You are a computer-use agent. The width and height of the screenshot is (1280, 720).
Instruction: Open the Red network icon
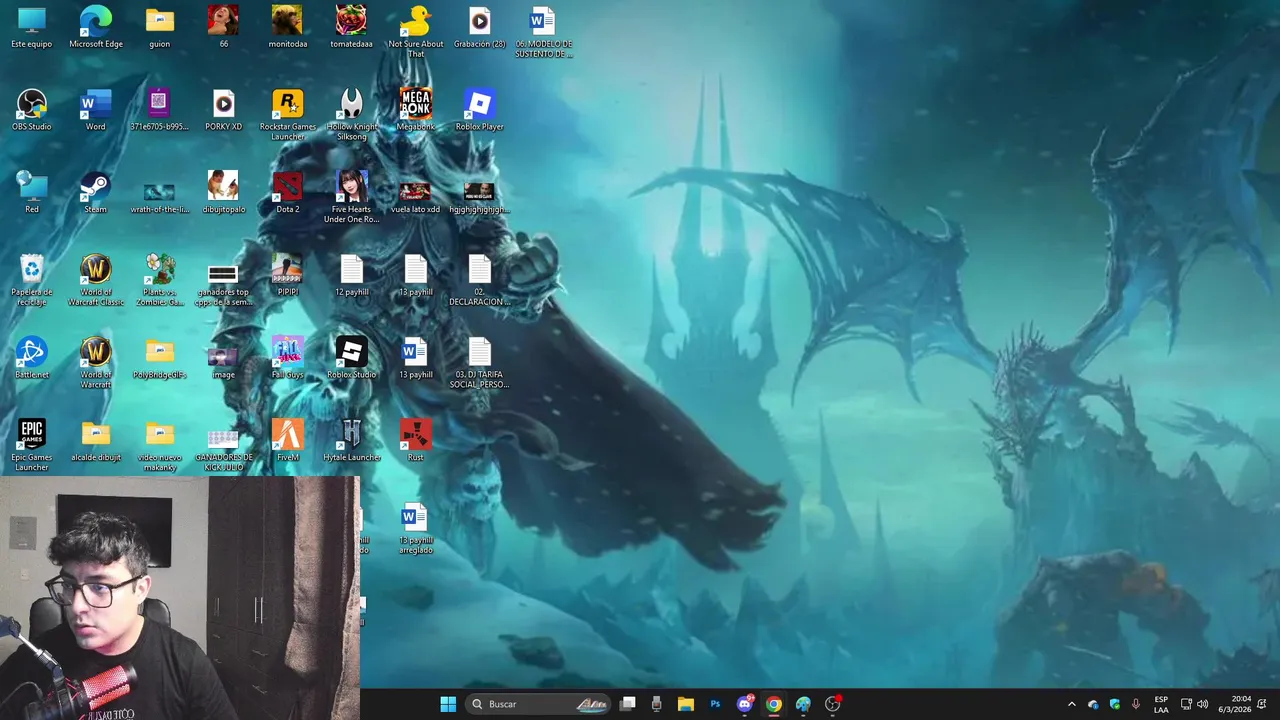[x=32, y=192]
